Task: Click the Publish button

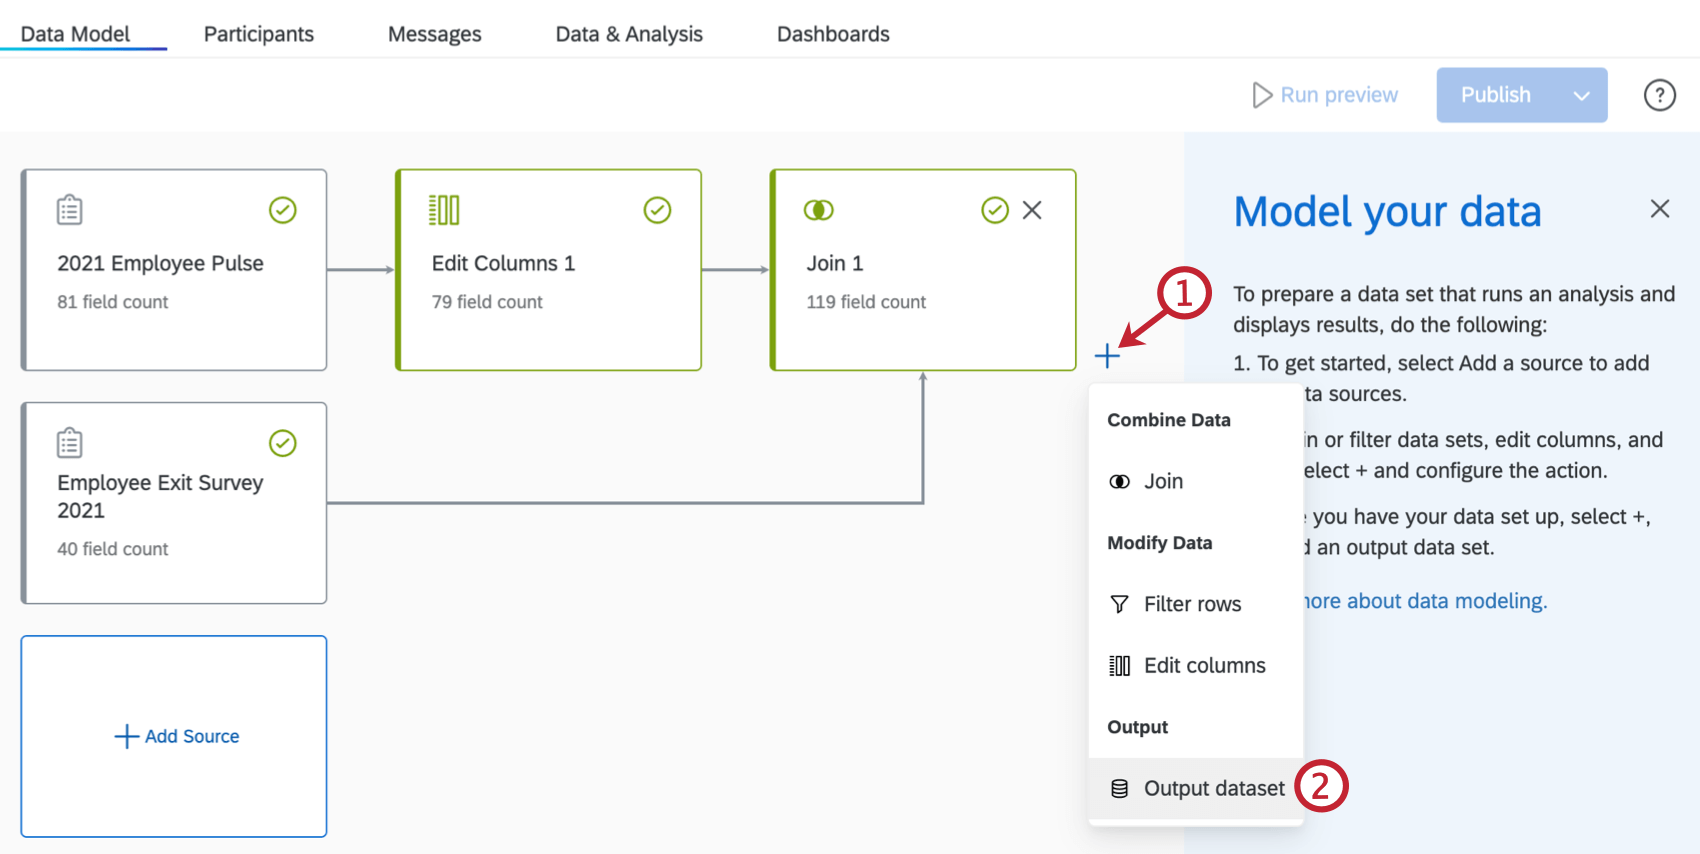Action: coord(1496,95)
